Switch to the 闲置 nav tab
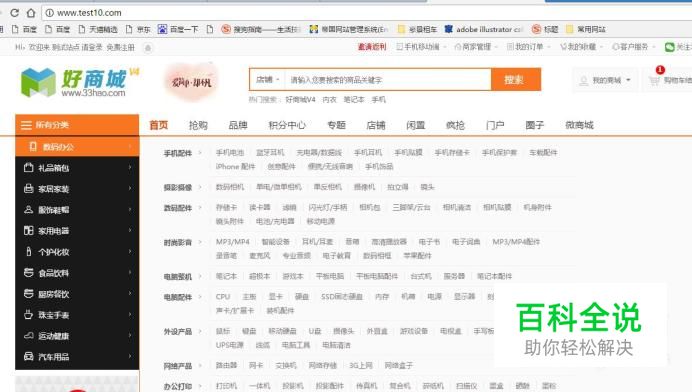Viewport: 692px width, 392px height. (x=416, y=125)
